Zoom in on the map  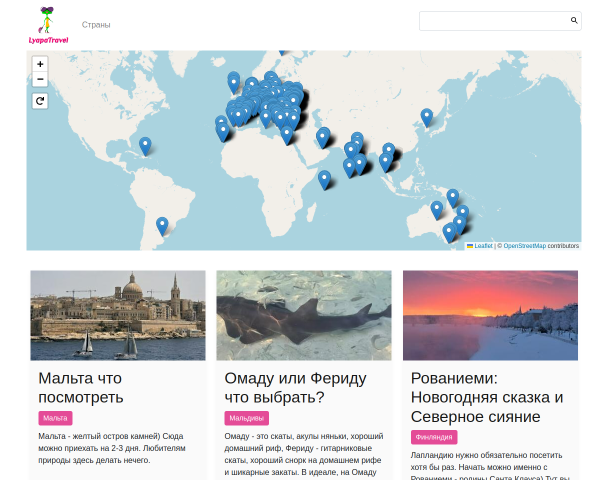40,64
